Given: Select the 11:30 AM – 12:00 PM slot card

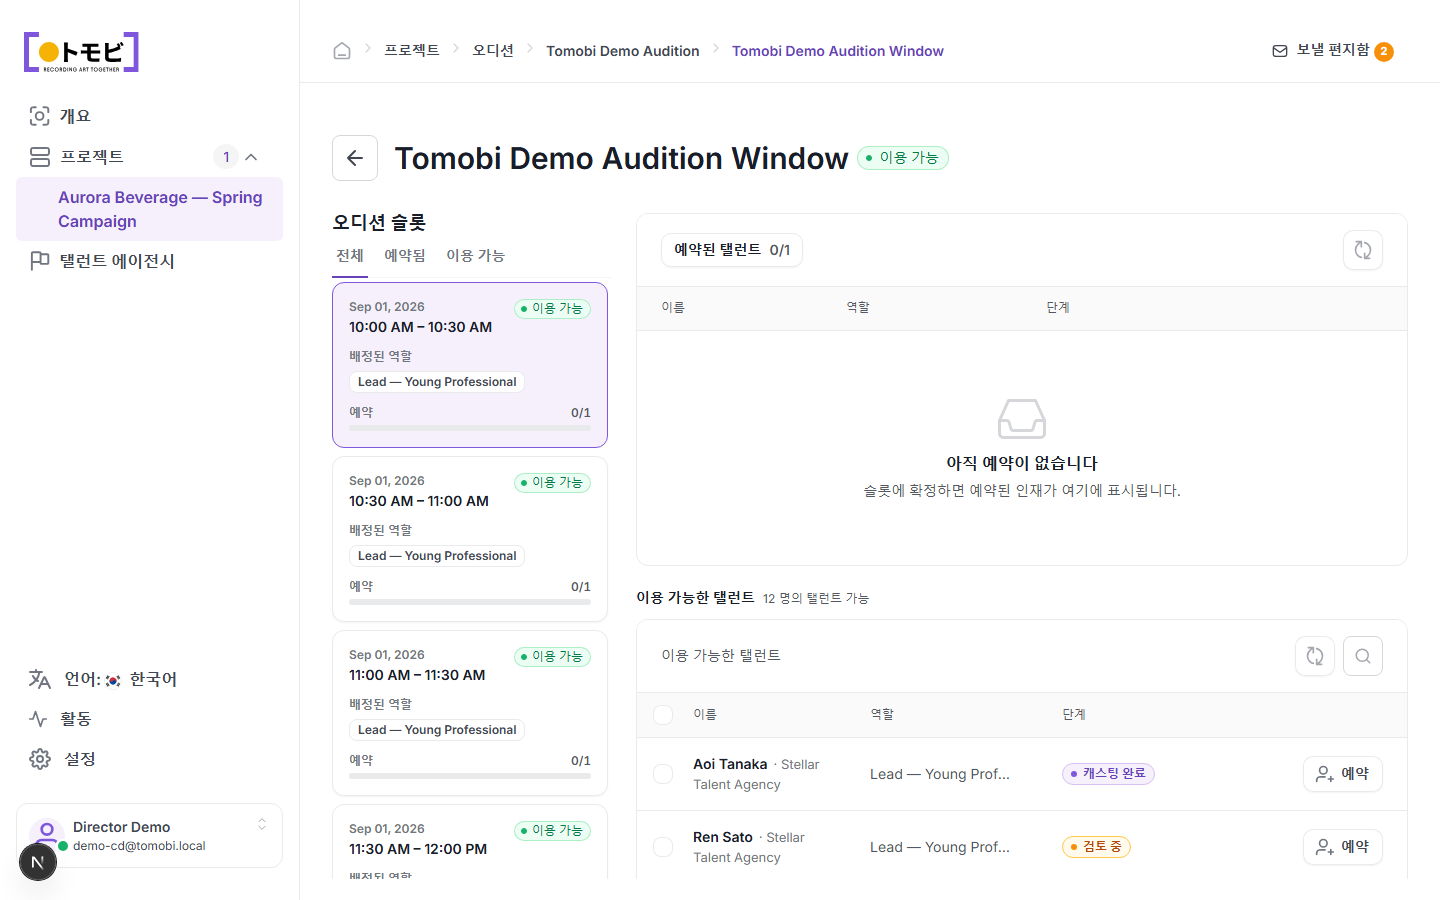Looking at the screenshot, I should point(470,842).
